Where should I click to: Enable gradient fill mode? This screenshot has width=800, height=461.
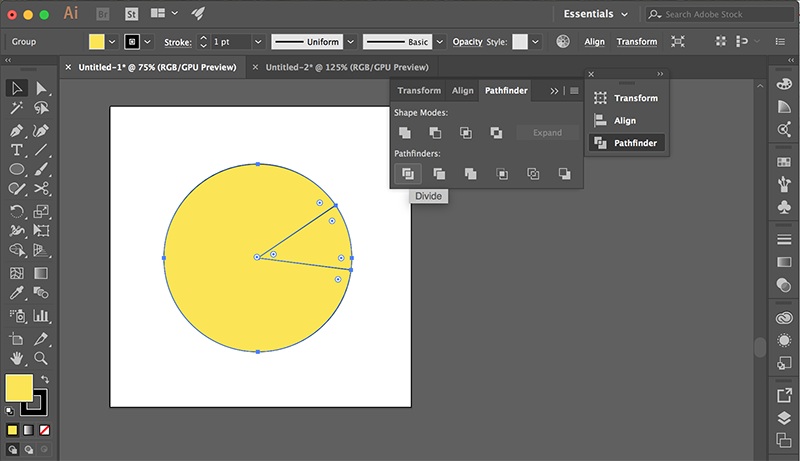click(29, 430)
